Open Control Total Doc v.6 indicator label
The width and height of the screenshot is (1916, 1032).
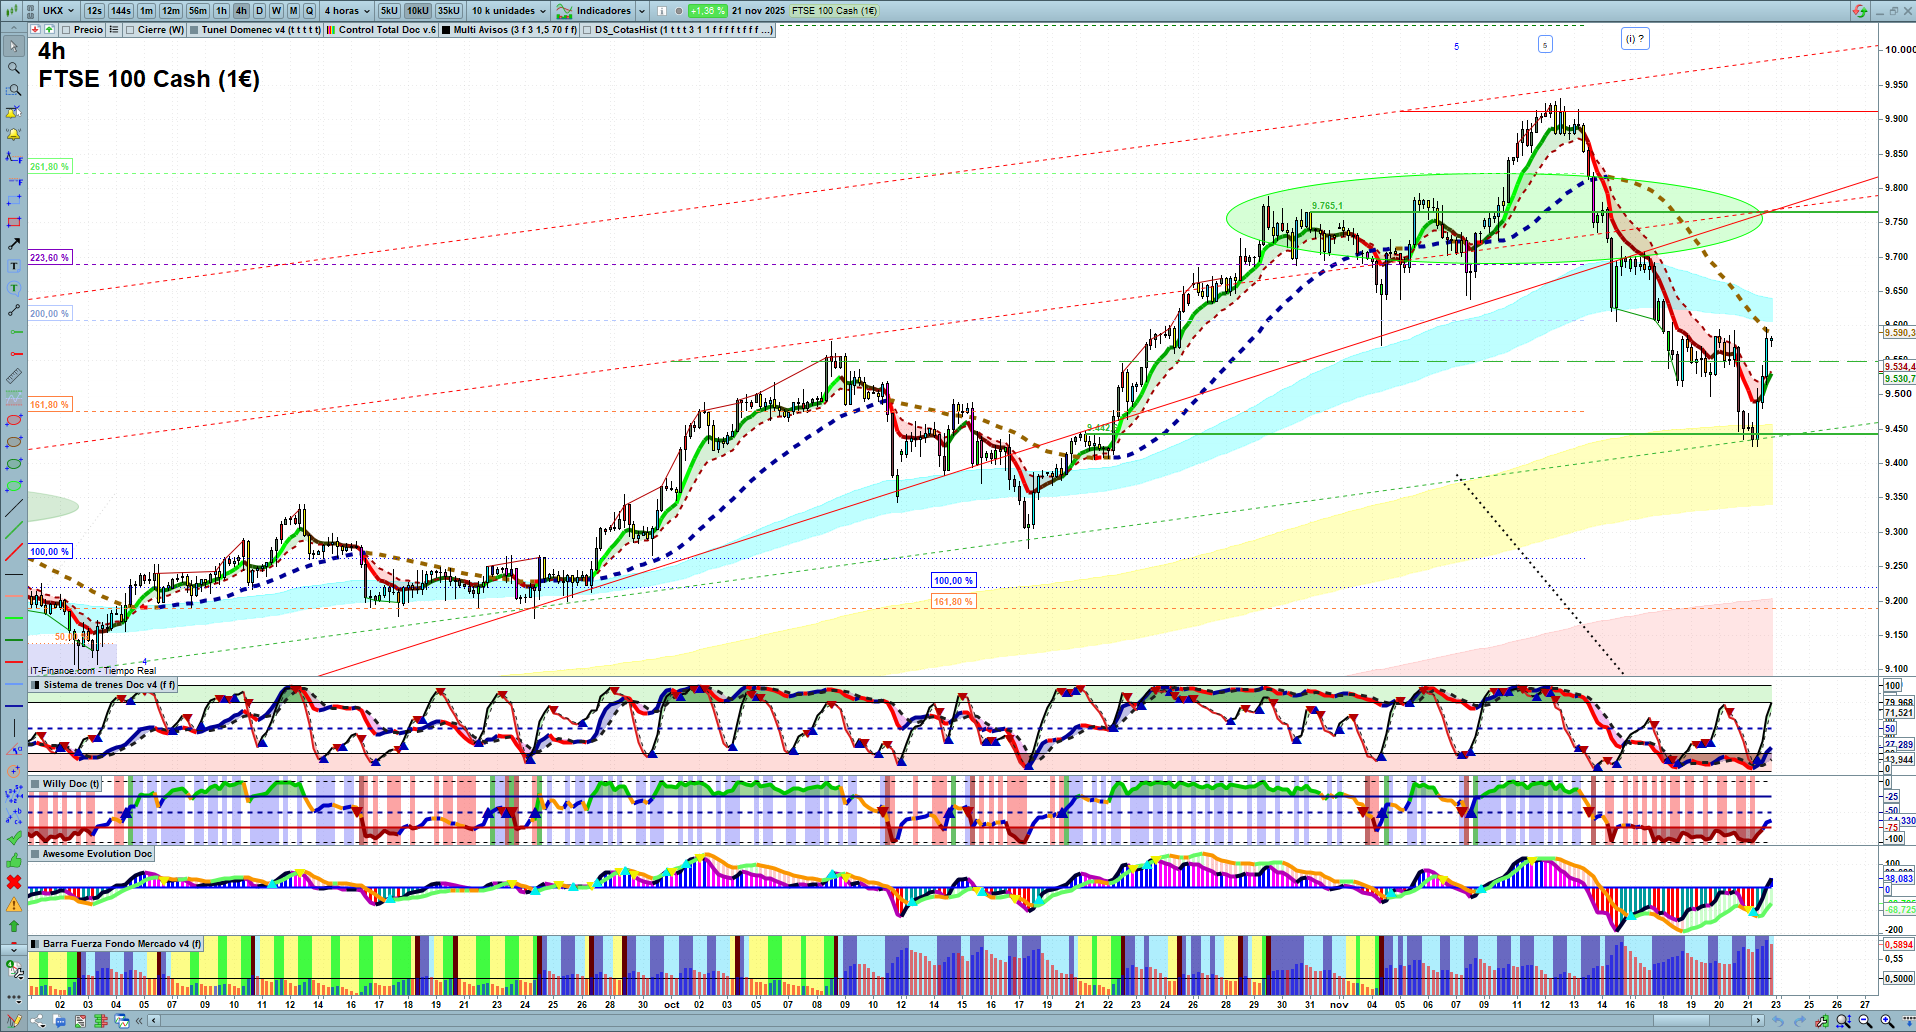pos(387,30)
